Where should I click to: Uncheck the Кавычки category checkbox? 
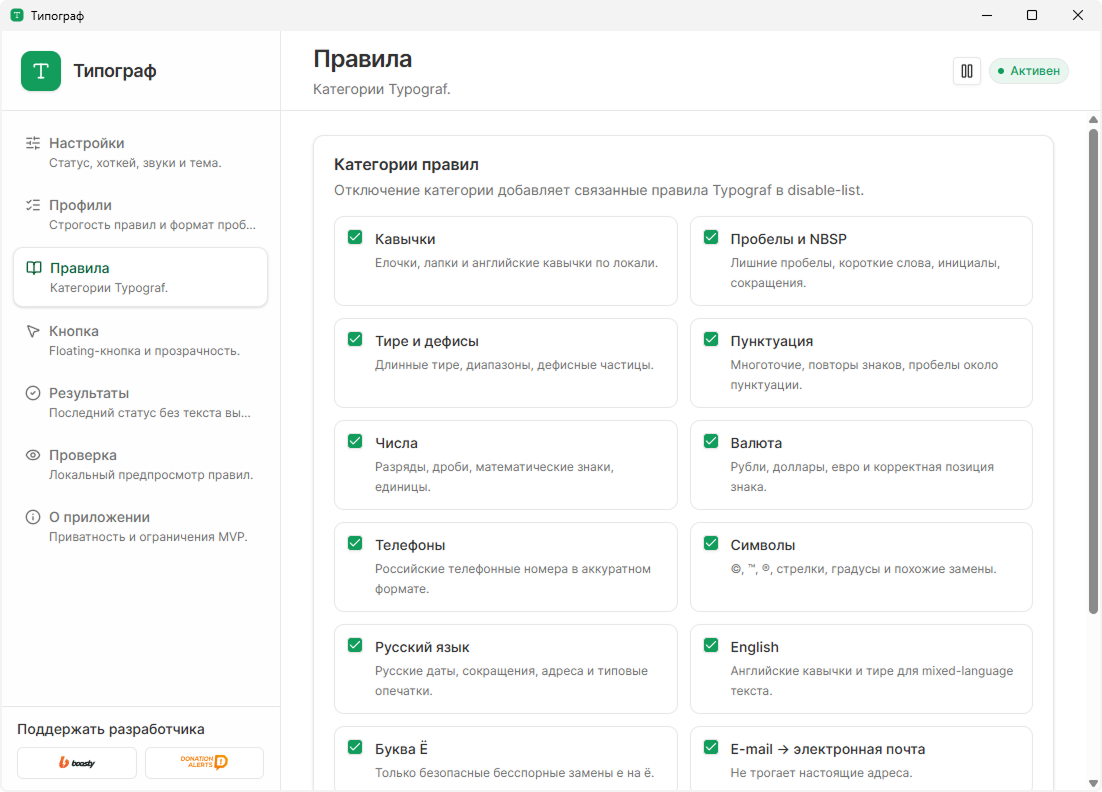coord(355,238)
